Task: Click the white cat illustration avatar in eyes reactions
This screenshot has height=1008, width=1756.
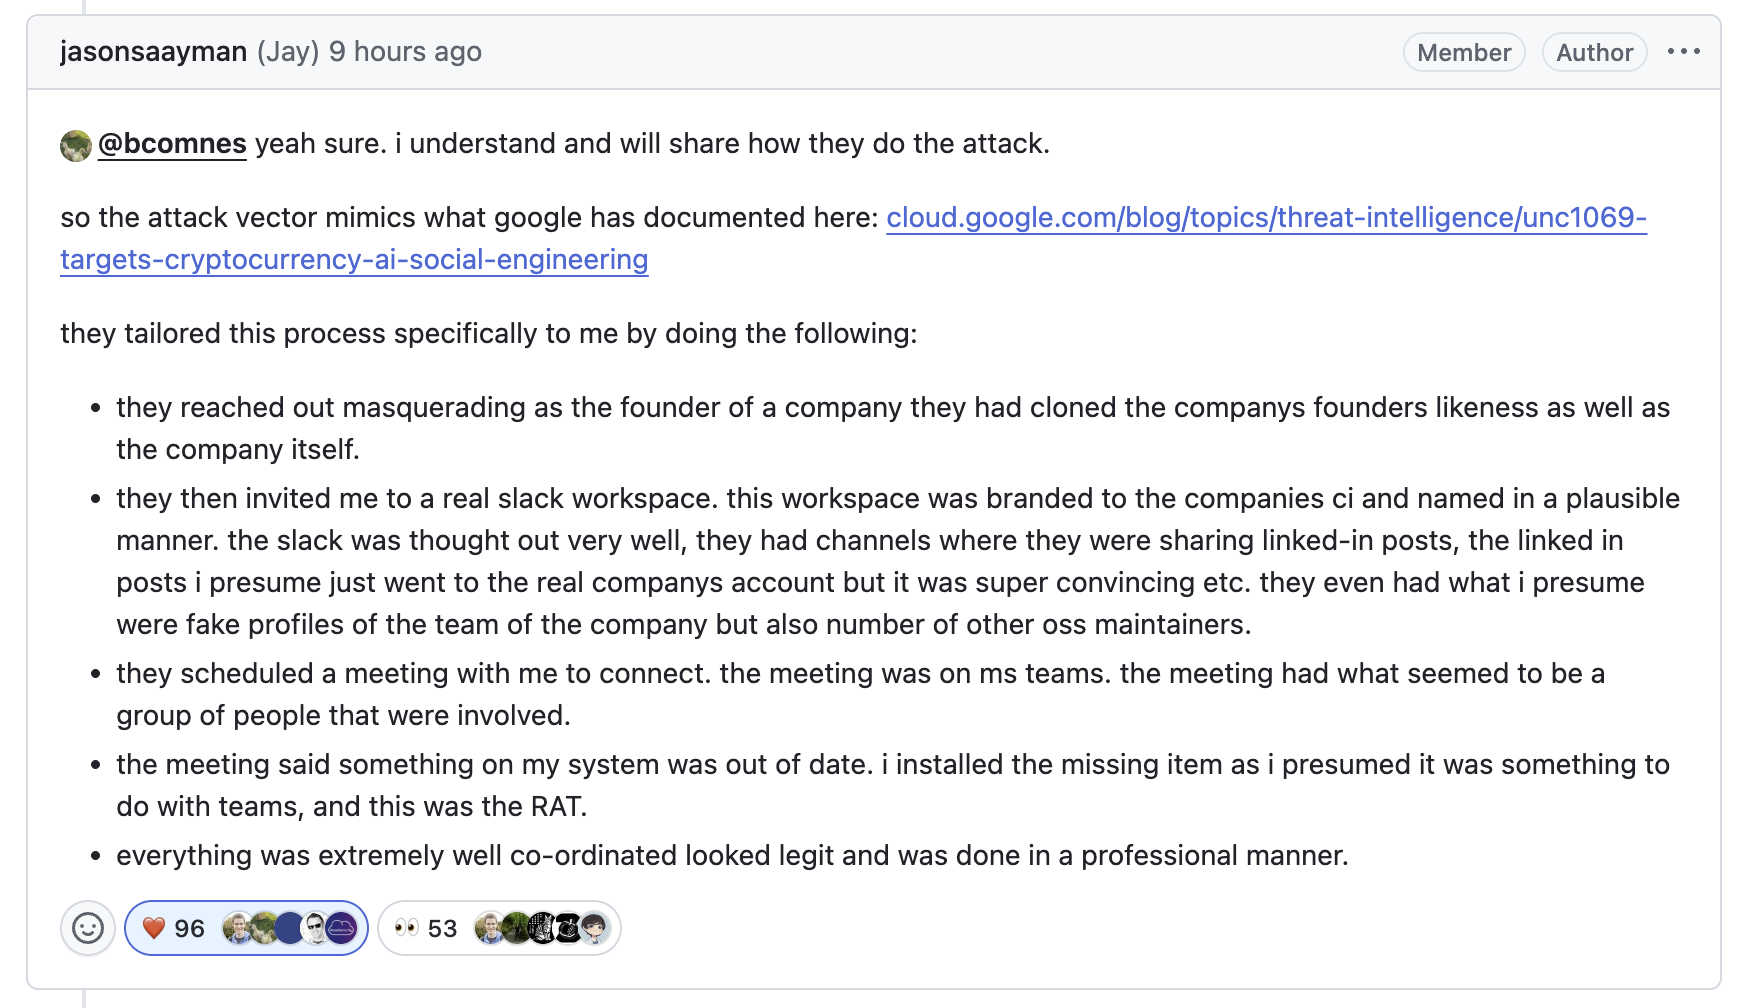Action: pos(542,928)
